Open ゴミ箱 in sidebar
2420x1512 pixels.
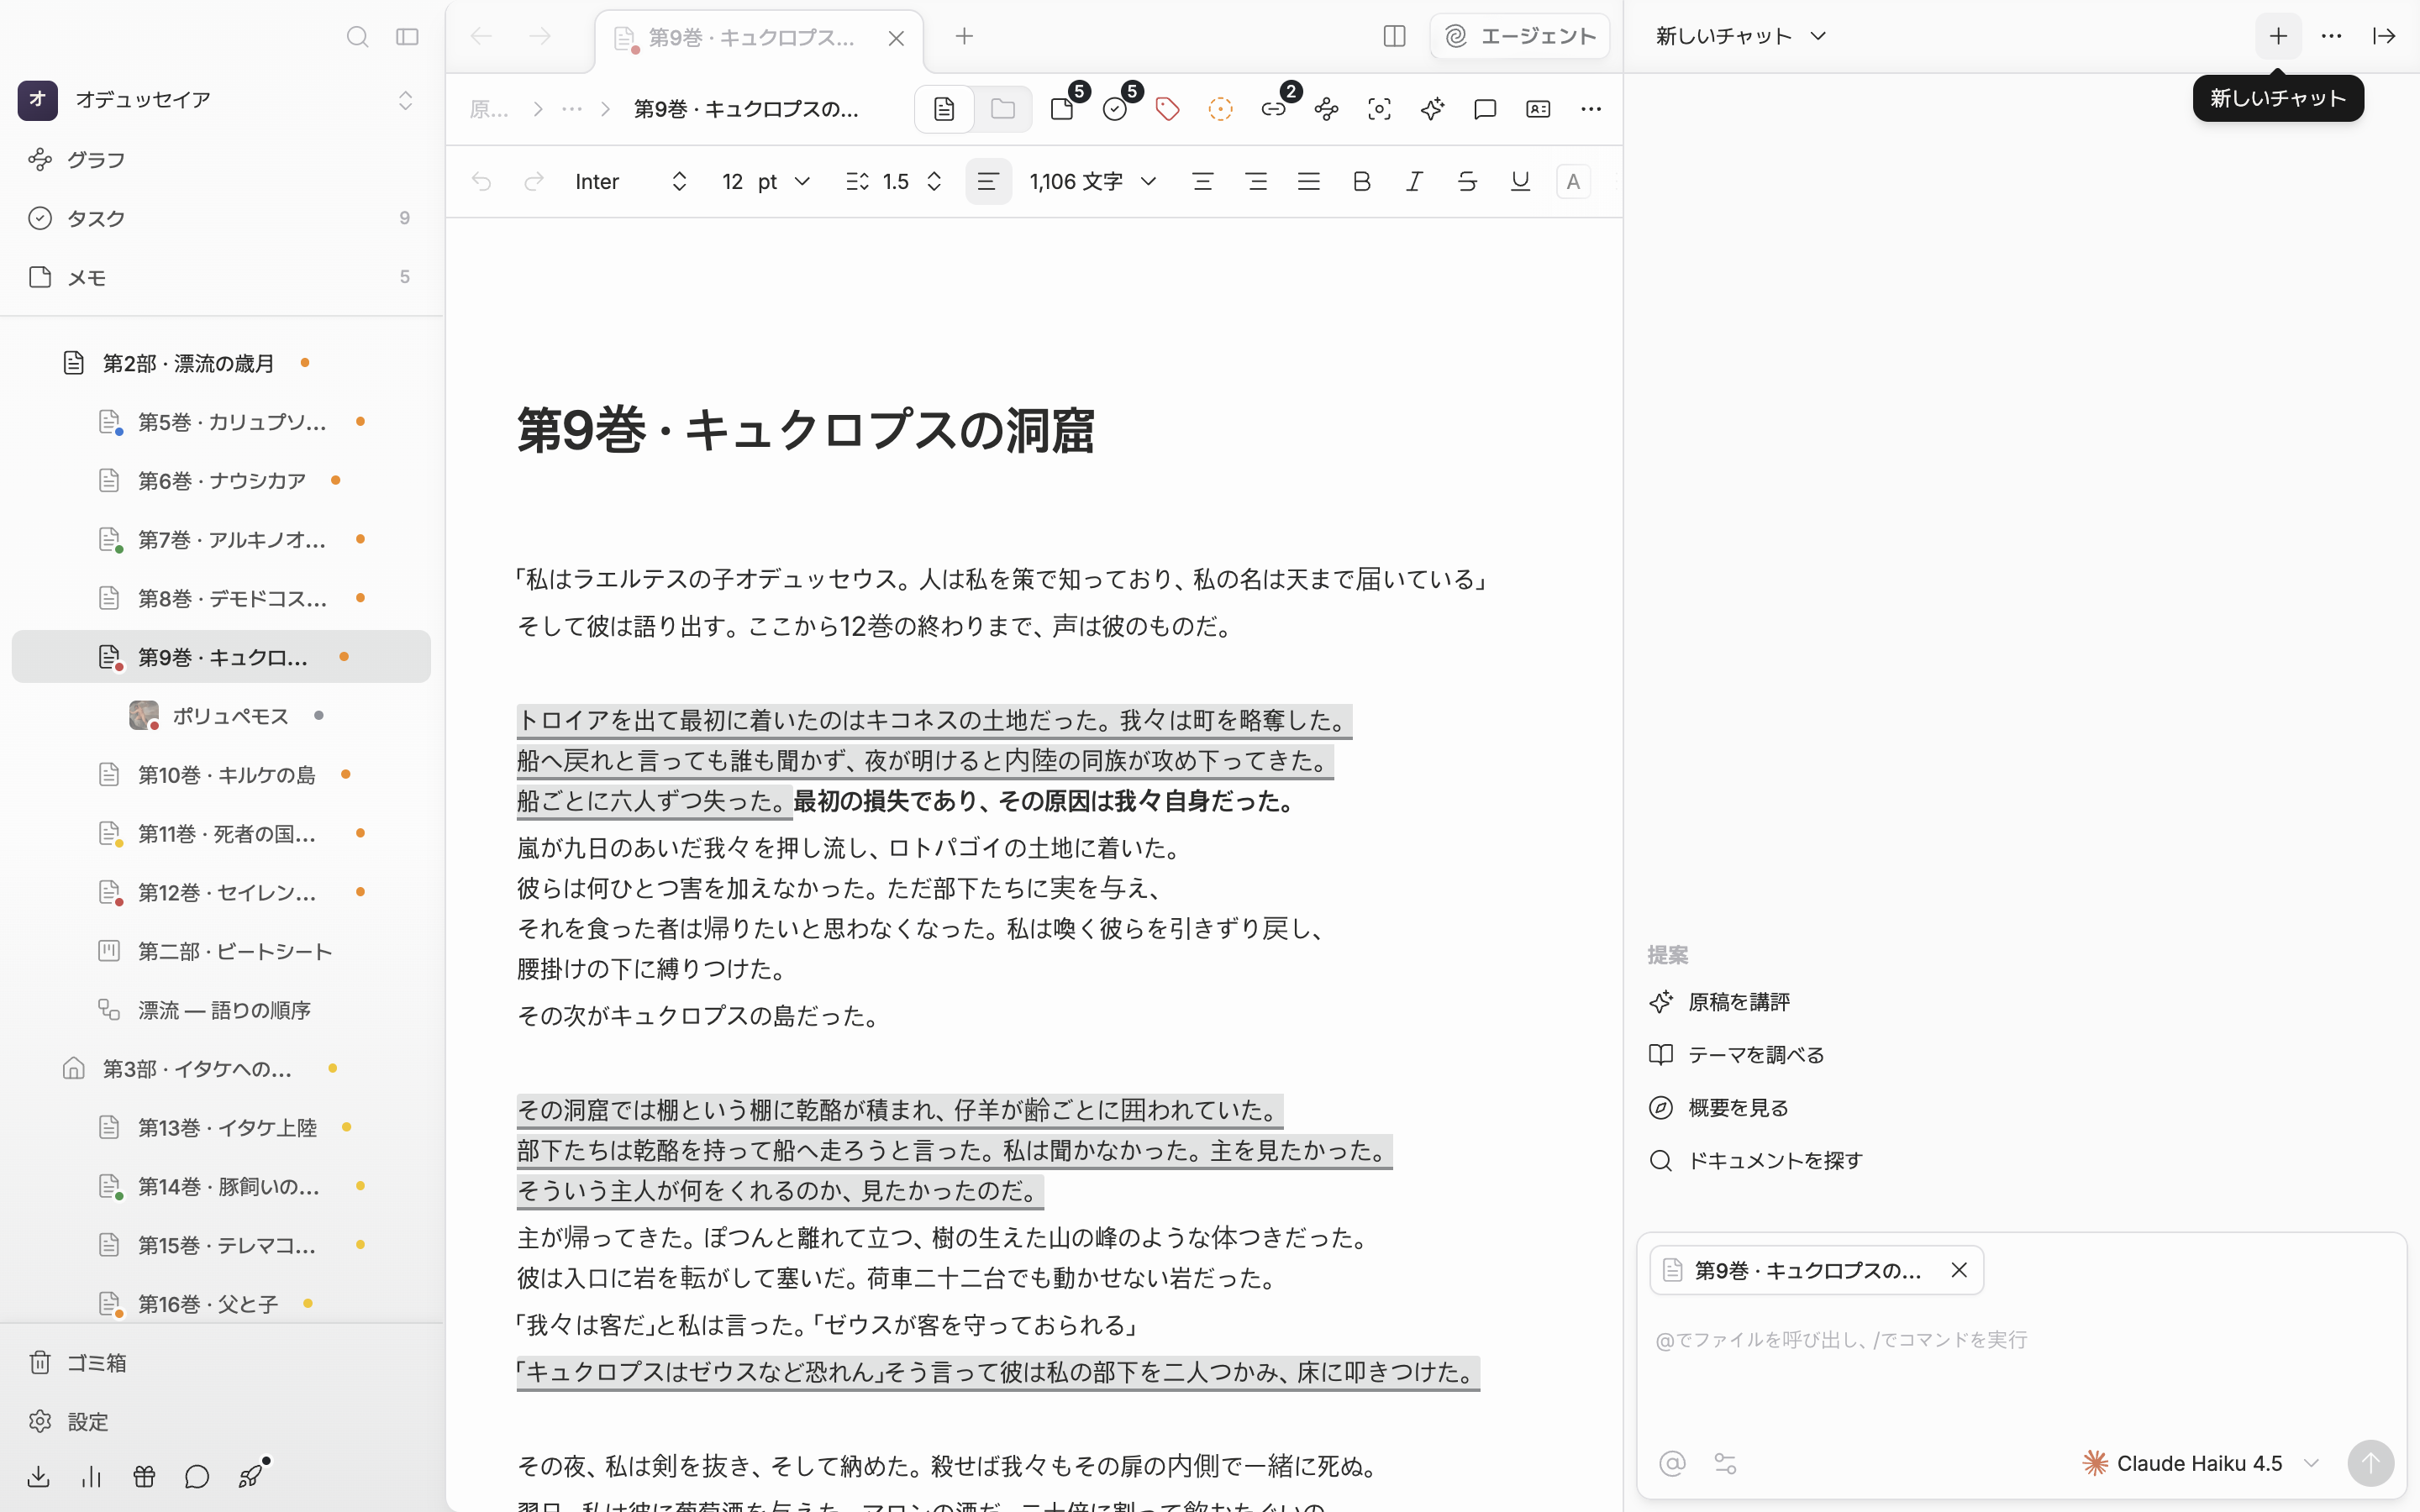221,1363
